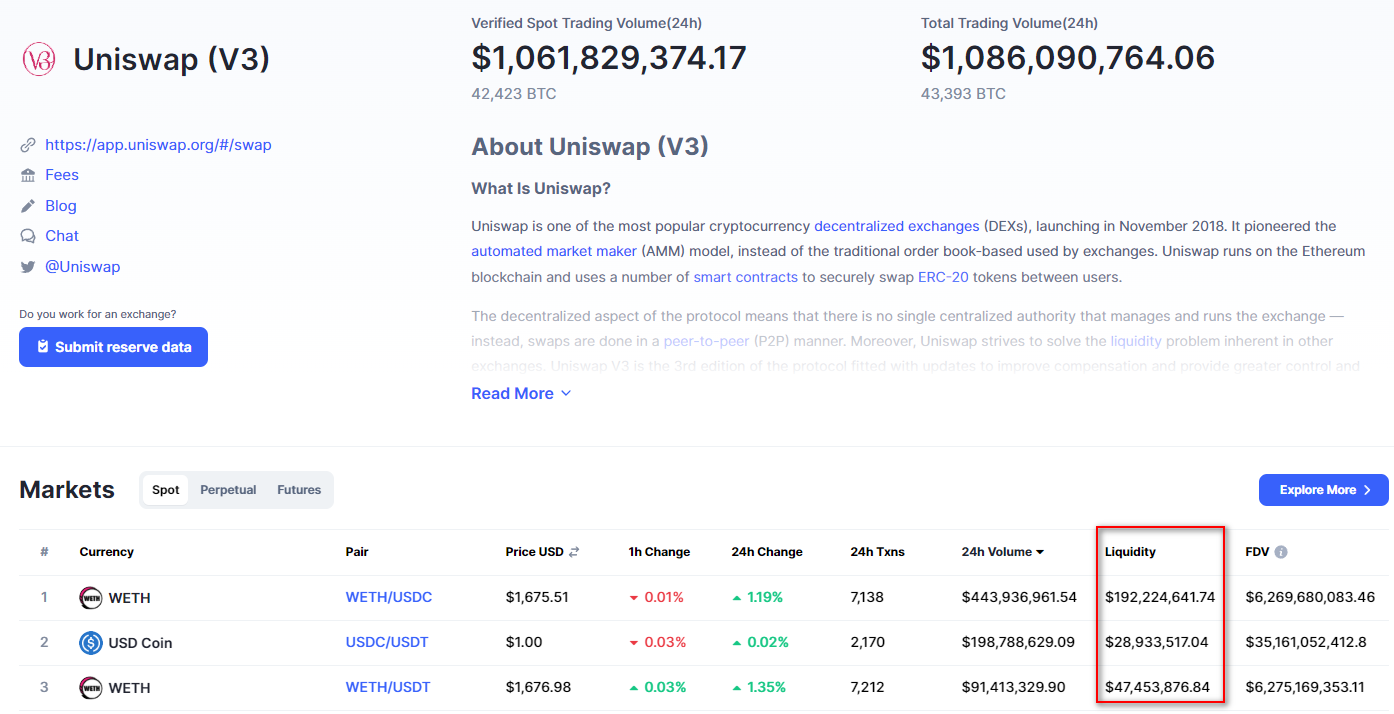Click the FDV column header
This screenshot has width=1394, height=714.
1258,552
